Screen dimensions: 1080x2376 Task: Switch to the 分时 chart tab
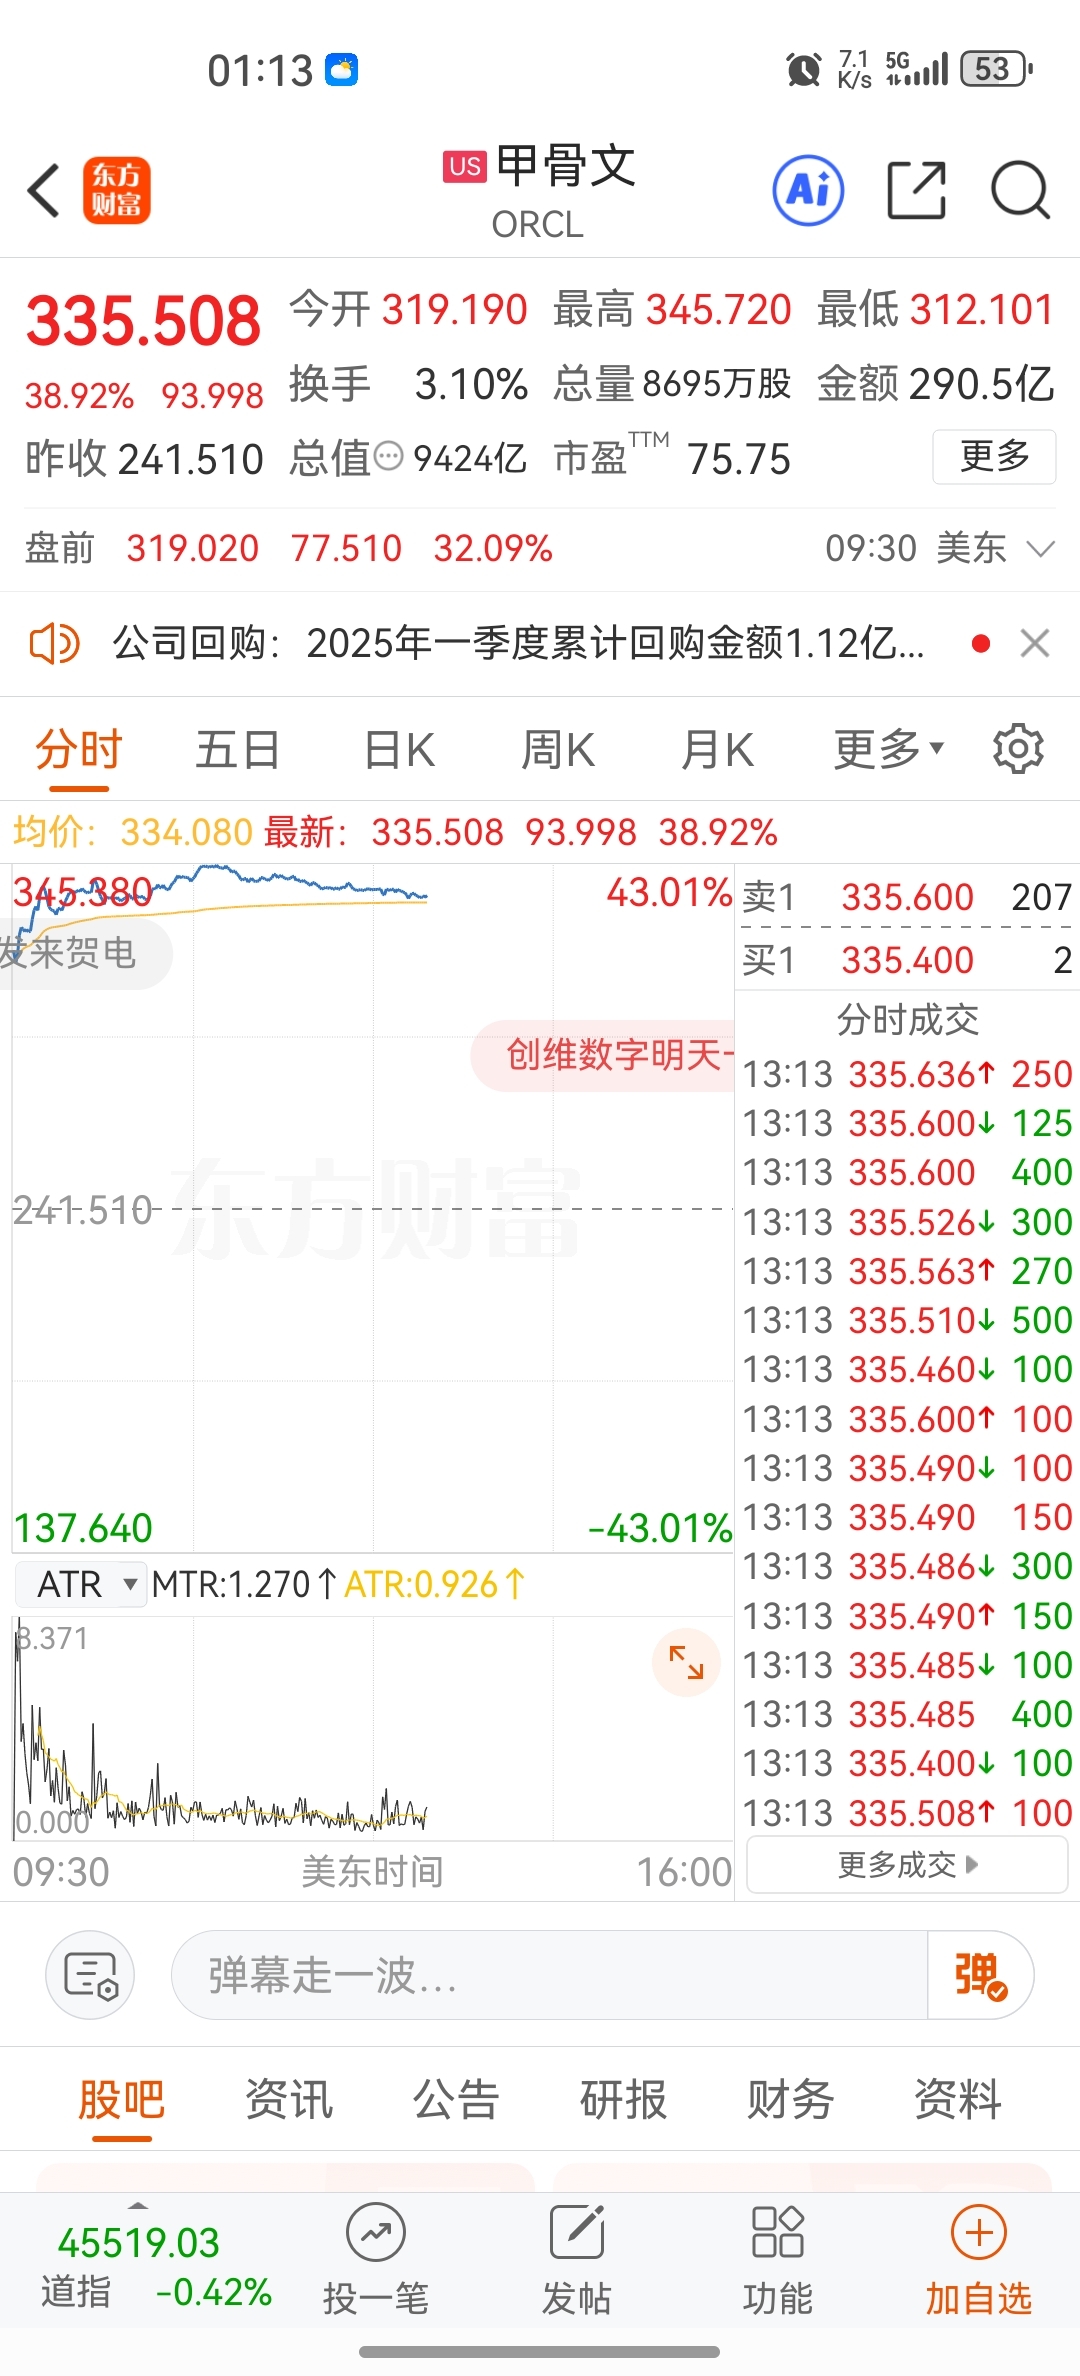(78, 749)
